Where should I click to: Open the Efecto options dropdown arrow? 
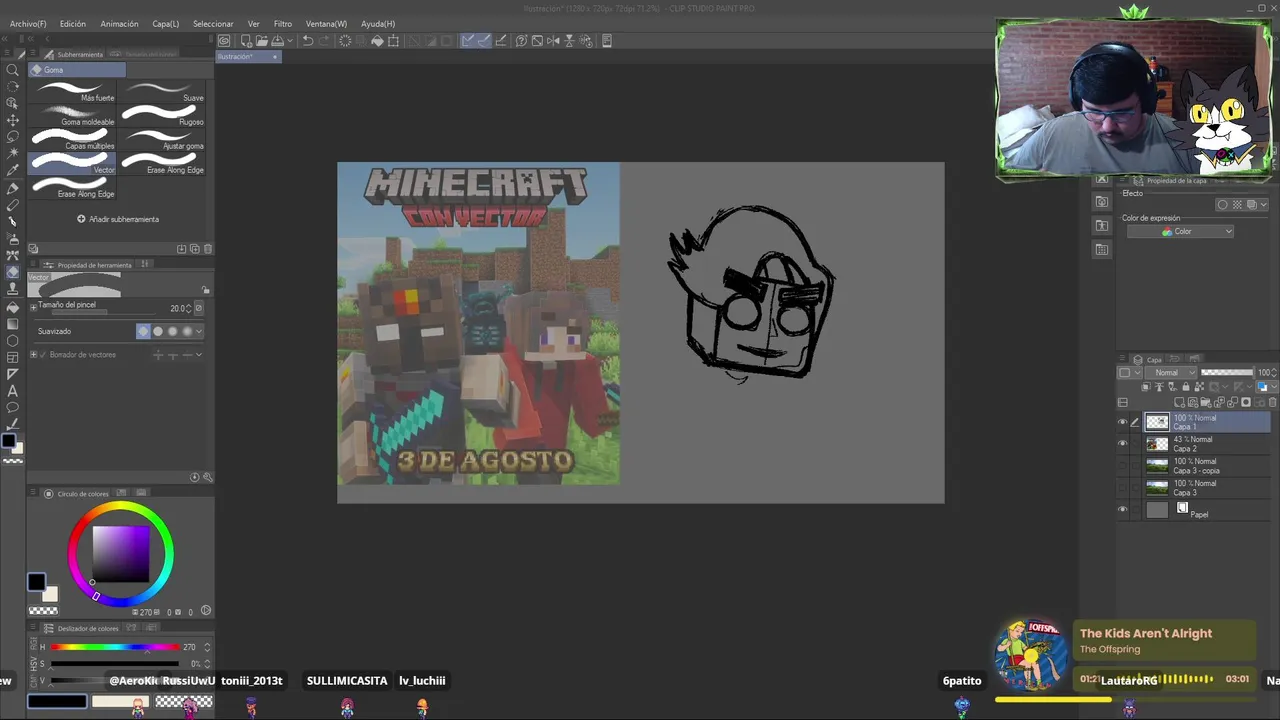coord(1263,205)
